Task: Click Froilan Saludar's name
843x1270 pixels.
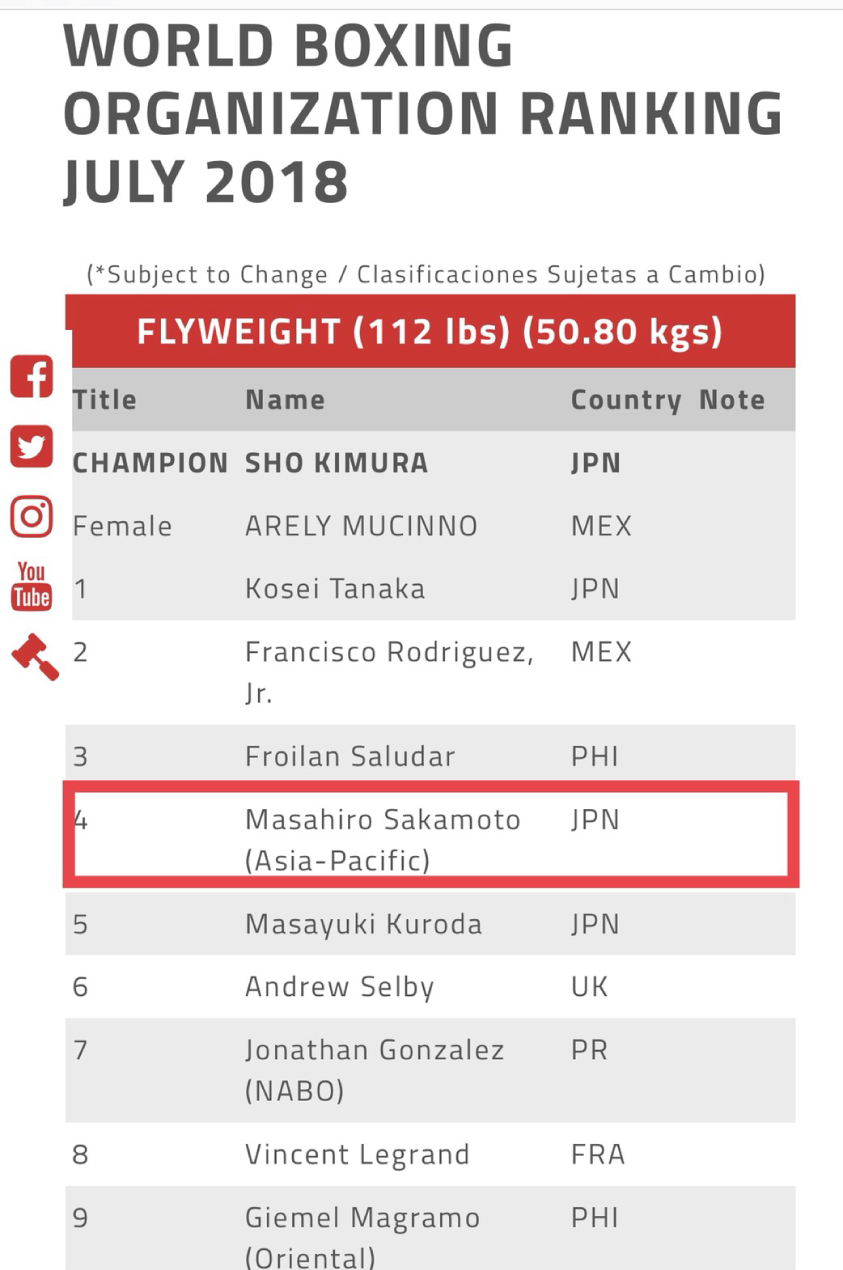Action: (350, 756)
